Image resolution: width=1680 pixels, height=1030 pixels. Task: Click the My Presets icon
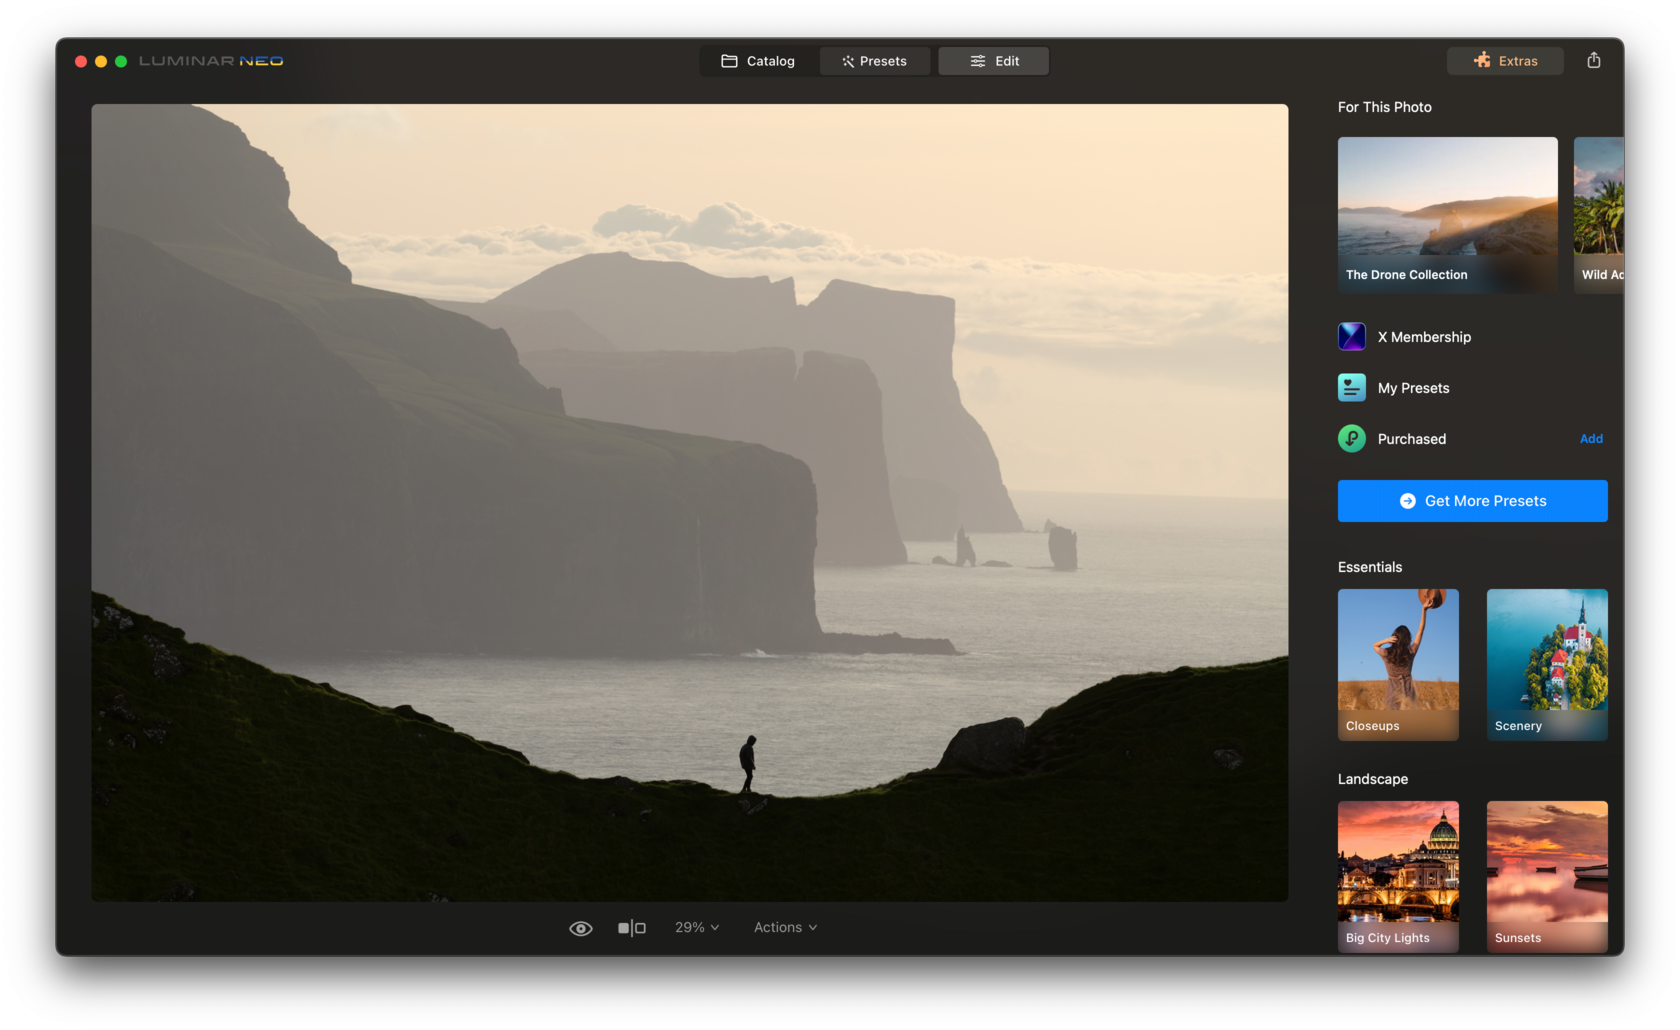[x=1351, y=387]
